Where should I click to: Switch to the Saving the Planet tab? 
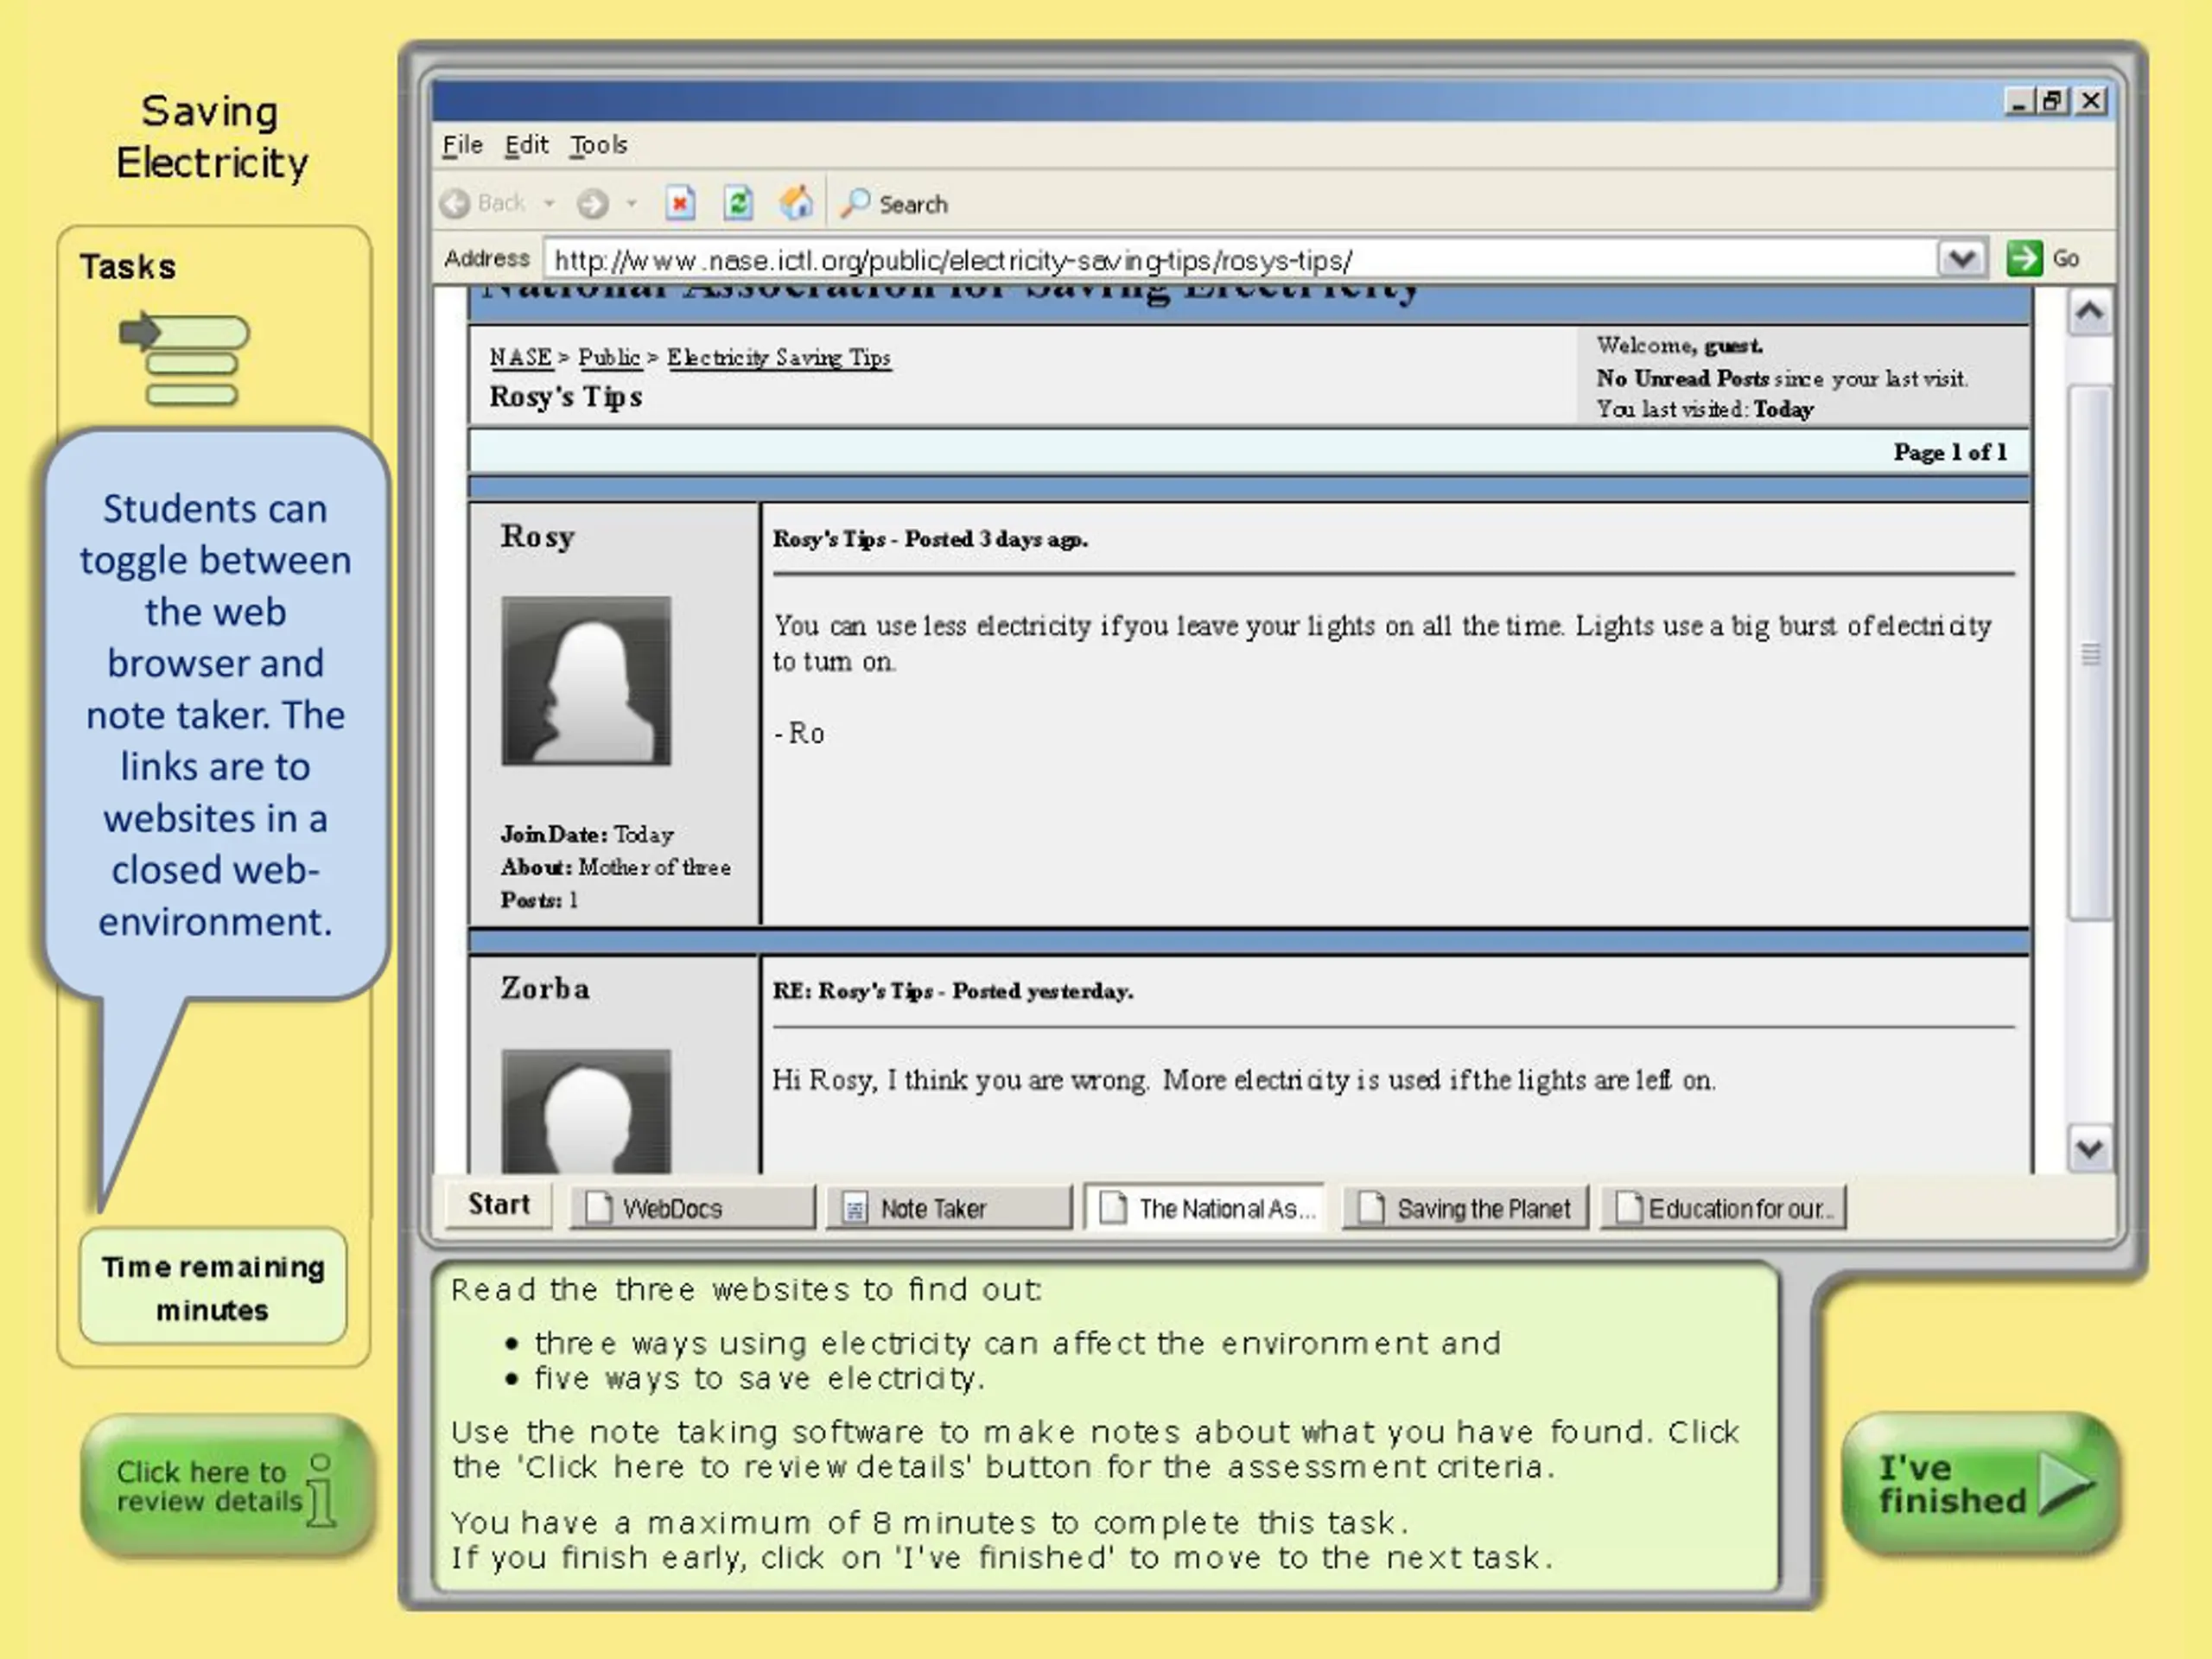(x=1465, y=1208)
